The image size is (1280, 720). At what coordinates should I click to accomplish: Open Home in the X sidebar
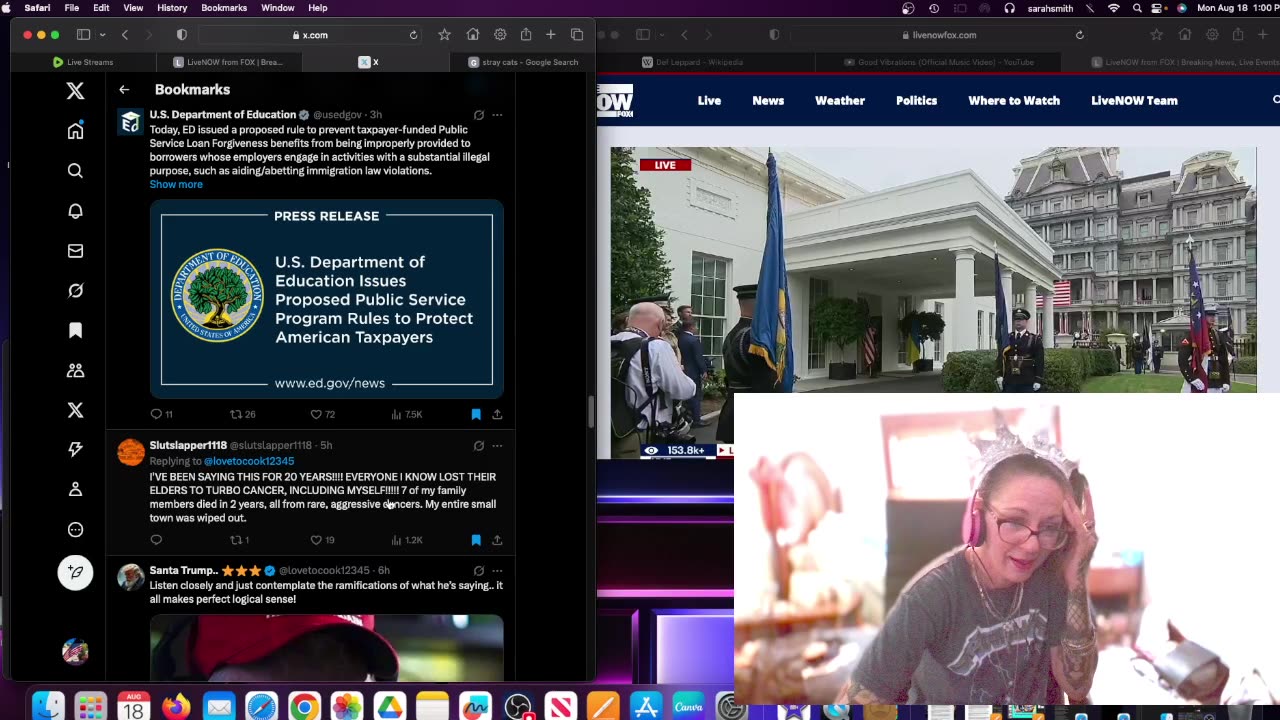[75, 131]
